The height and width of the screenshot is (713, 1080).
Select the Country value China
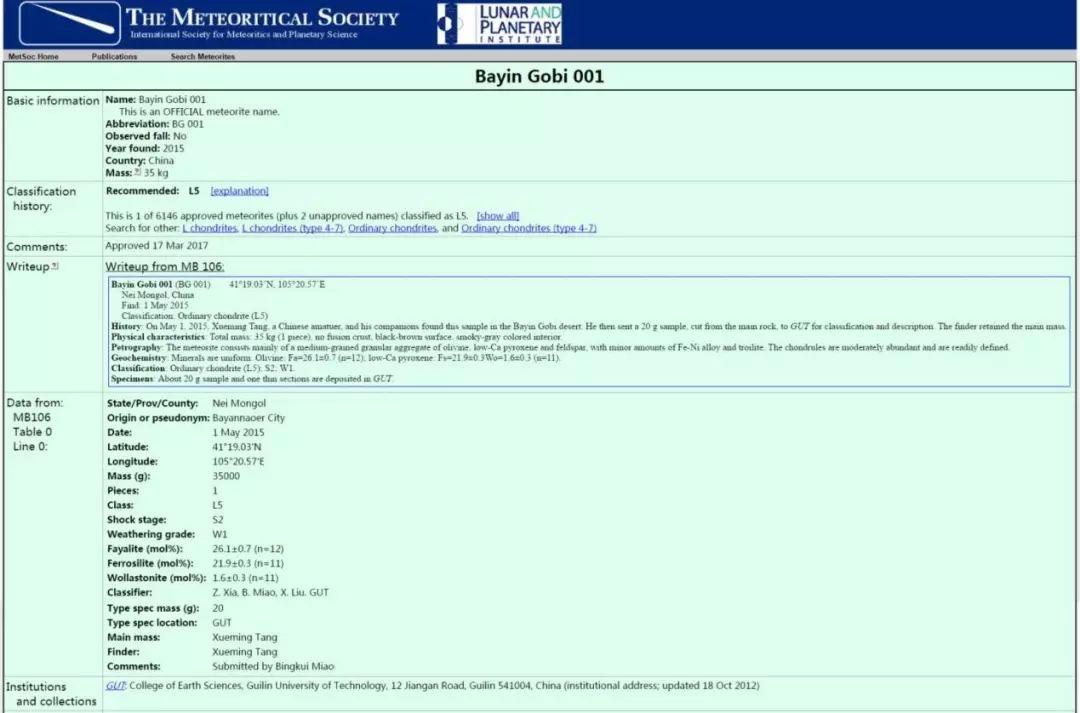(x=161, y=161)
